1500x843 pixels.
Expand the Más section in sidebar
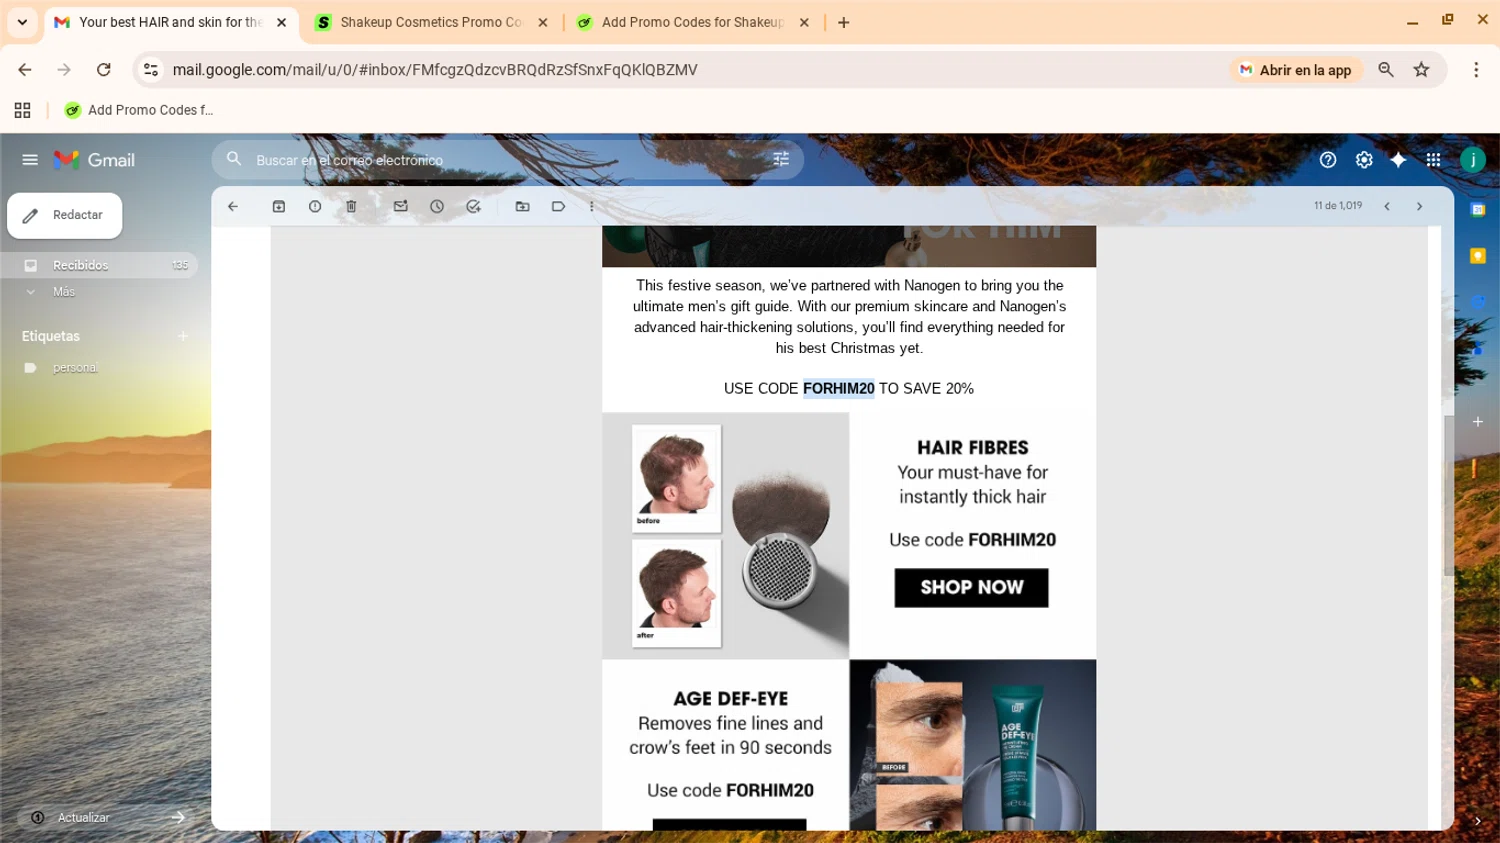(63, 292)
